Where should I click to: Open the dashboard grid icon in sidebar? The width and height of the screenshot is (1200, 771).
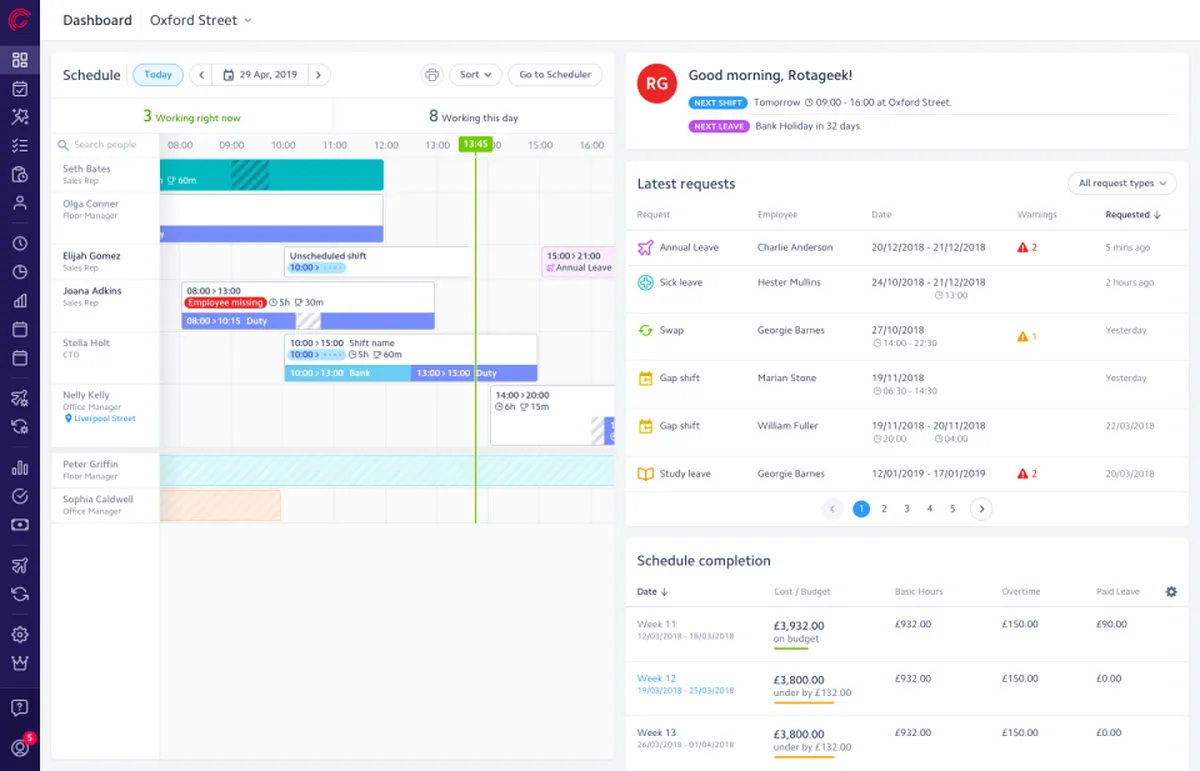(x=19, y=60)
